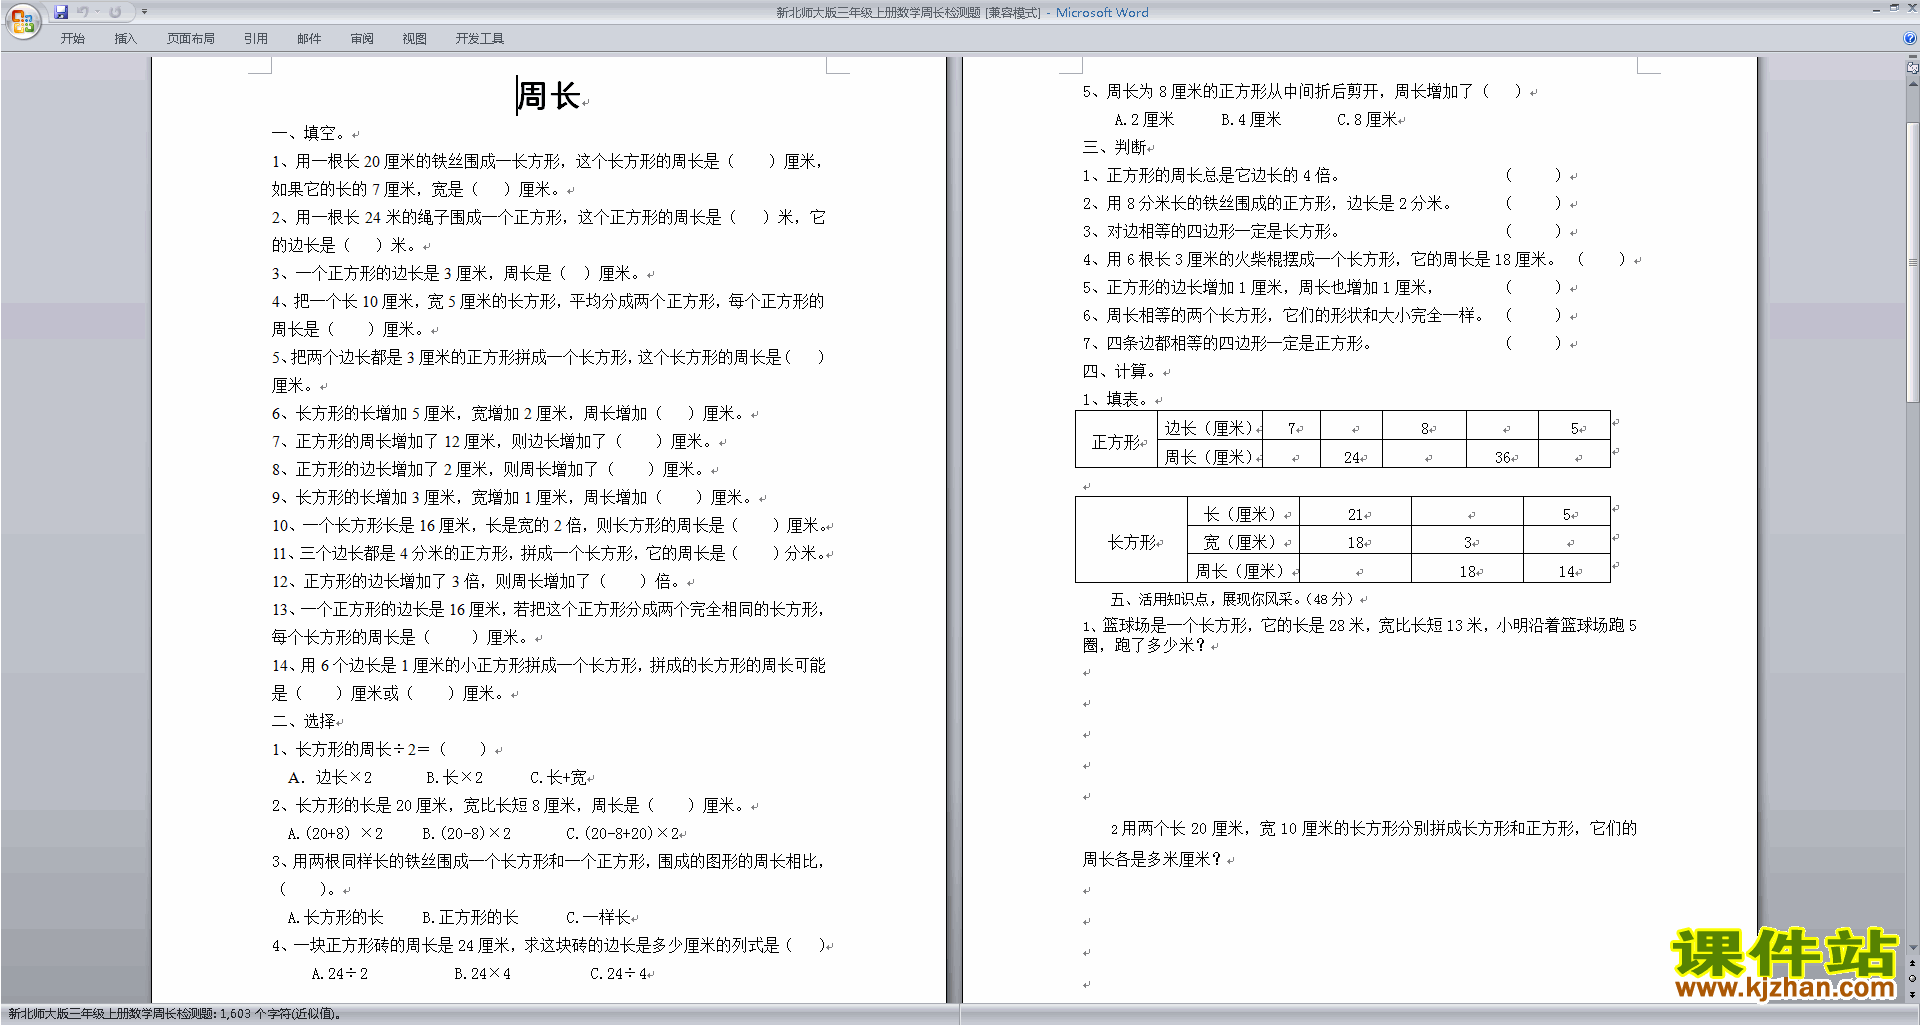The image size is (1920, 1025).
Task: Click option A. 24÷2
Action: pos(339,973)
